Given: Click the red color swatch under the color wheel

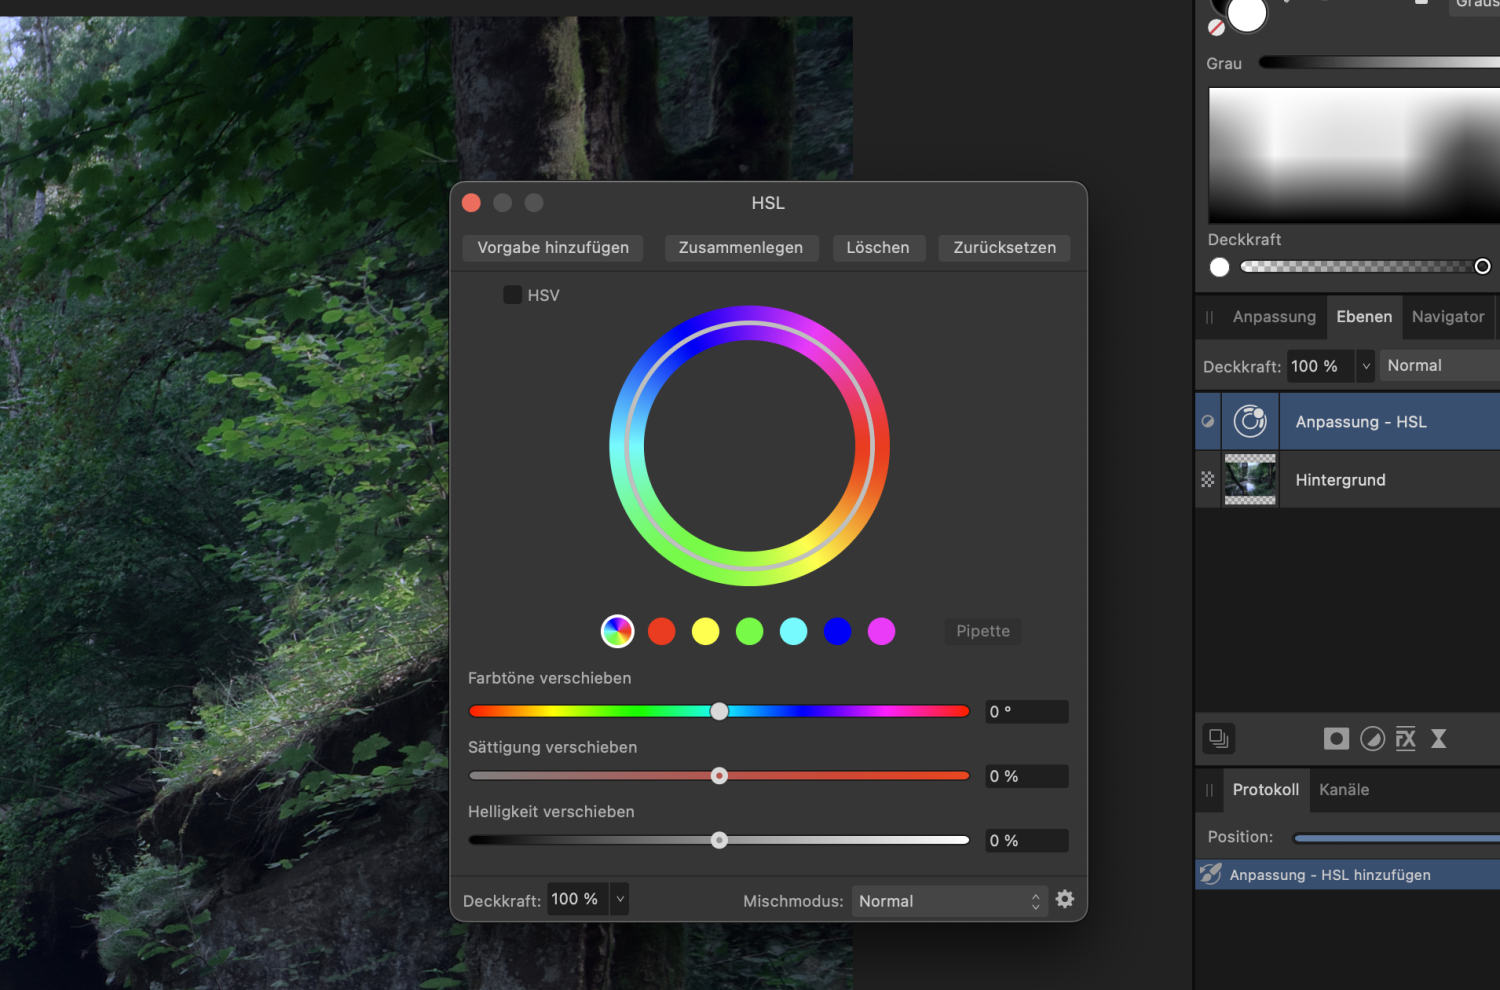Looking at the screenshot, I should (661, 631).
